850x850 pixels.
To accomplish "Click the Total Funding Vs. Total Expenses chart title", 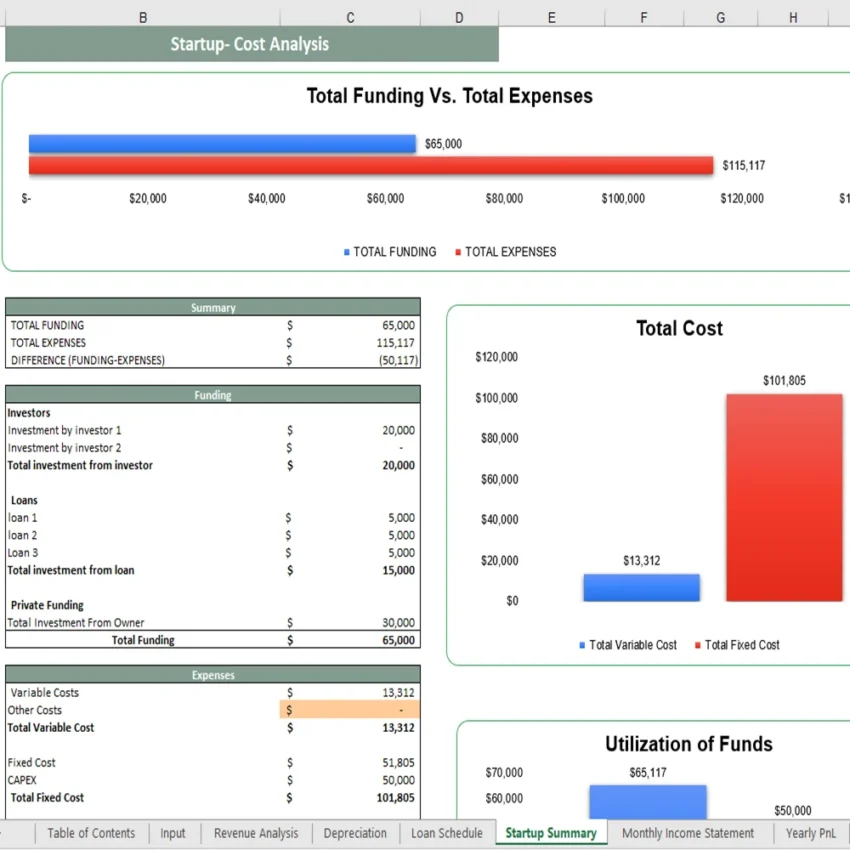I will click(x=448, y=96).
